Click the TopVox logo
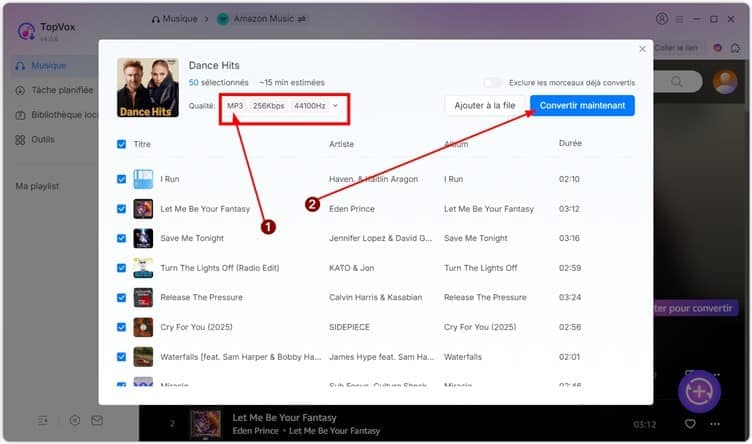Viewport: 752px width, 444px height. pos(26,31)
